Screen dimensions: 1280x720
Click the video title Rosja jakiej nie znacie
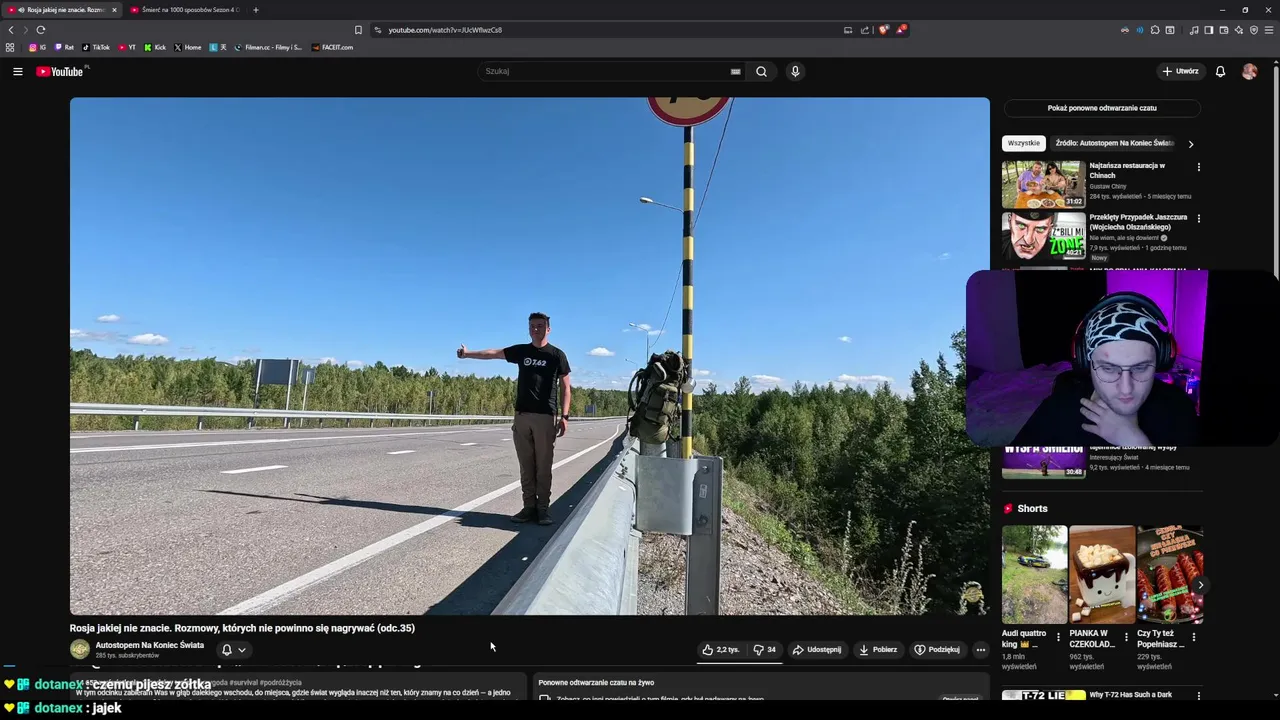tap(242, 628)
